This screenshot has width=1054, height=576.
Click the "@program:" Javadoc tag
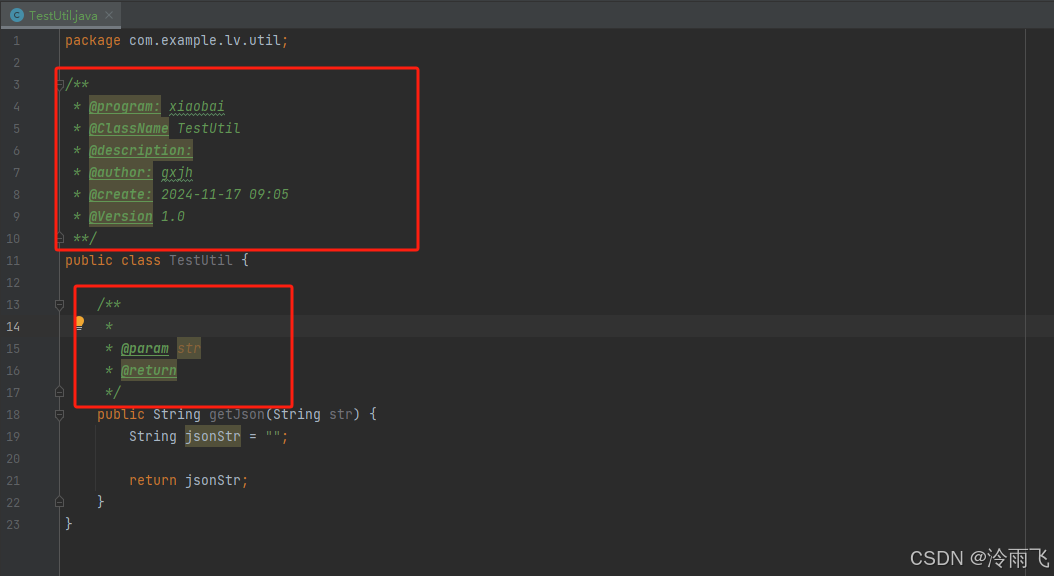coord(124,106)
